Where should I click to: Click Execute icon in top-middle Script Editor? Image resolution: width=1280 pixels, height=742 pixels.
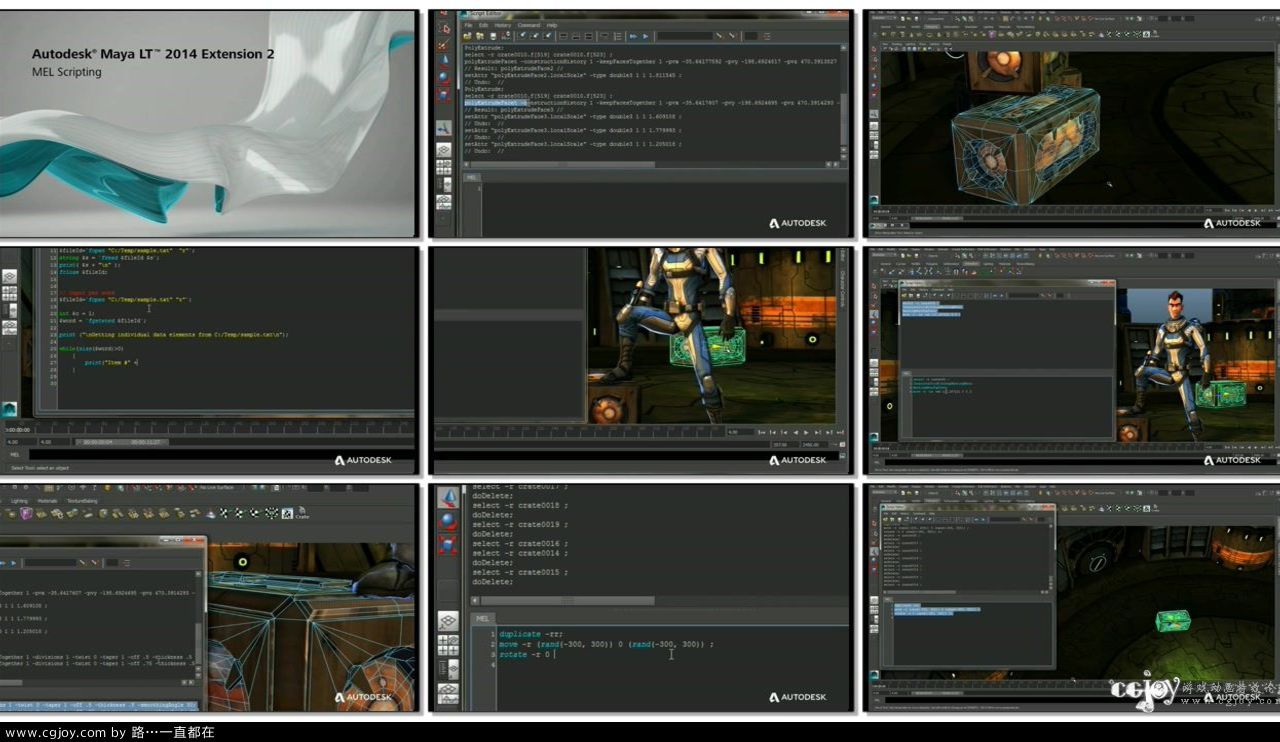(645, 36)
